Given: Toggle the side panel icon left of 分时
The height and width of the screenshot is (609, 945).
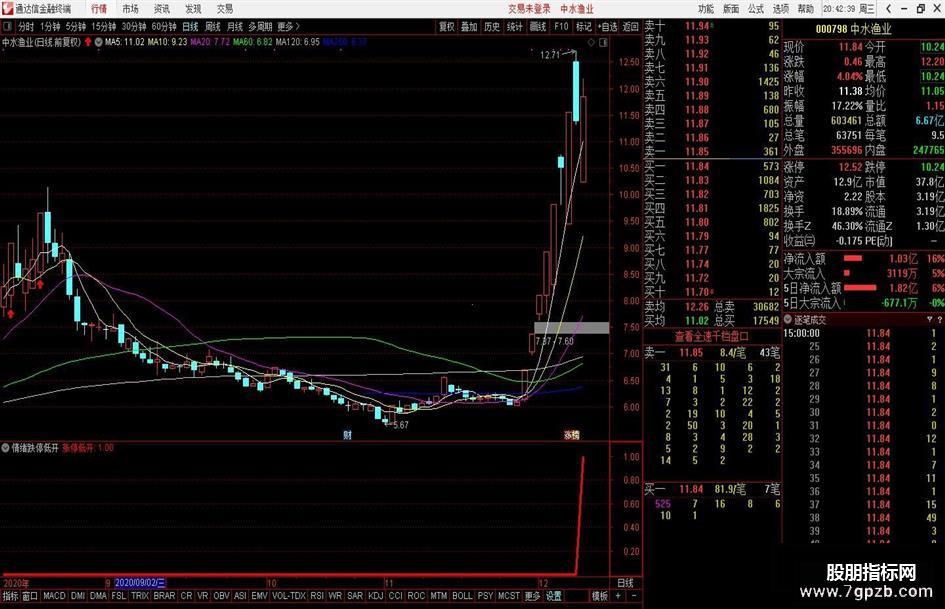Looking at the screenshot, I should 7,27.
